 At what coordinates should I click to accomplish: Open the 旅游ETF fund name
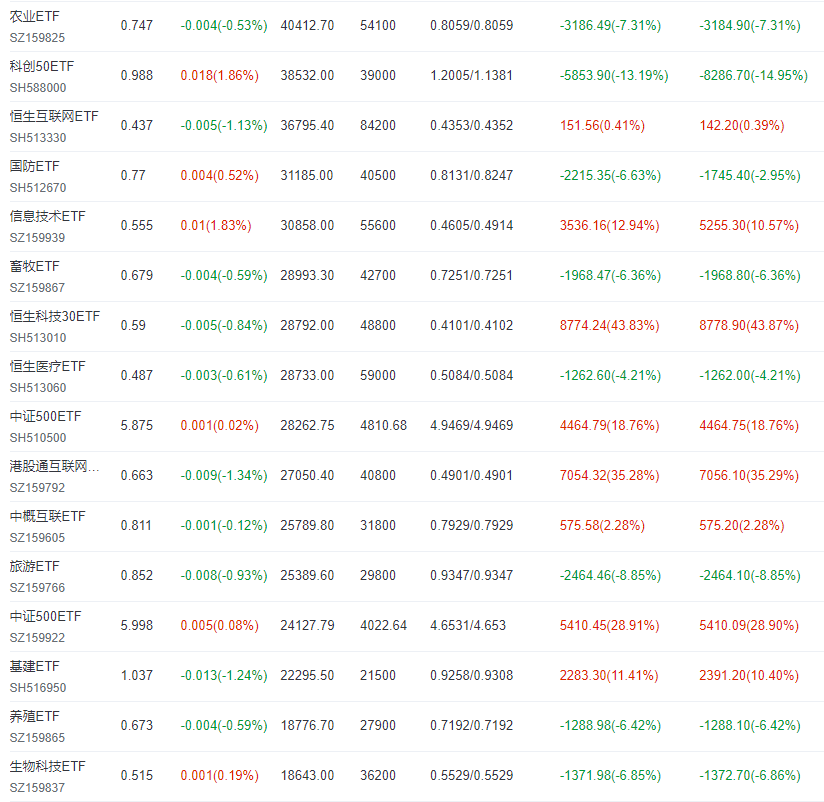35,566
